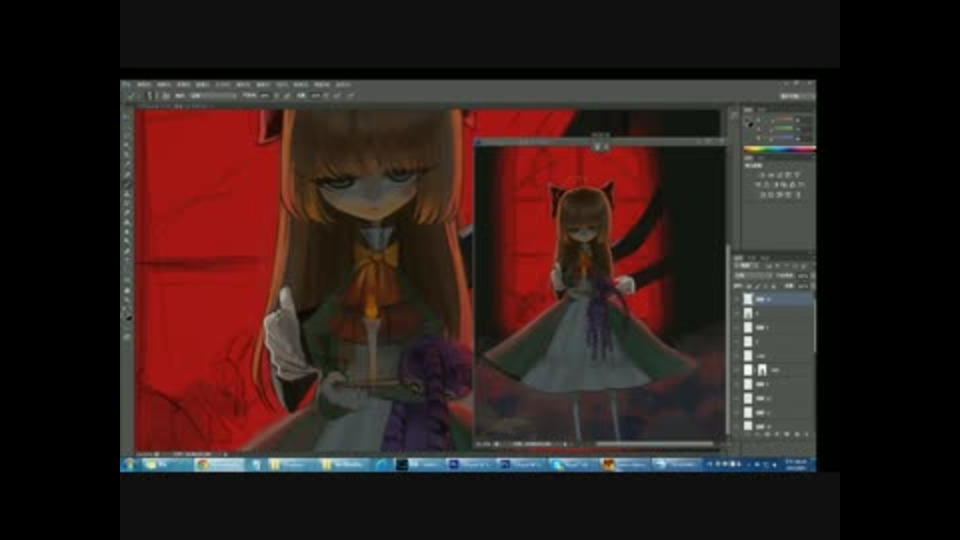Hide the layer that has a mask thumbnail
Viewport: 960px width, 540px height.
(x=737, y=370)
